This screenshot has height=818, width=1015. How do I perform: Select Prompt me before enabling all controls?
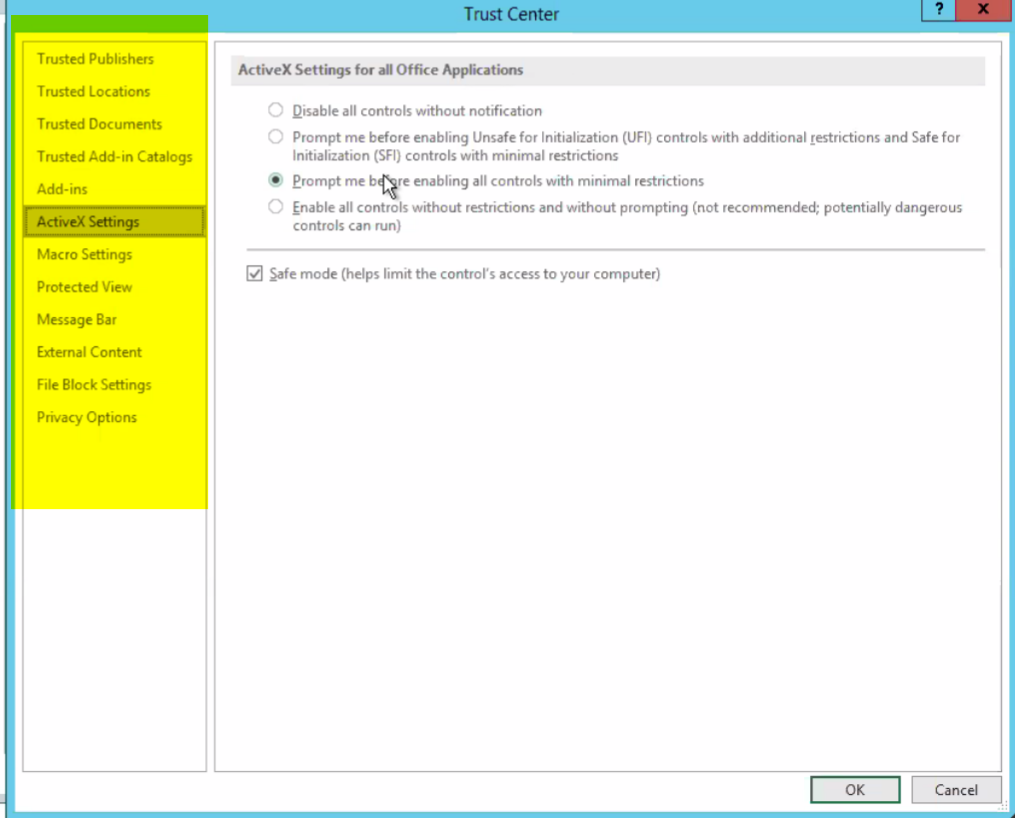[x=276, y=180]
